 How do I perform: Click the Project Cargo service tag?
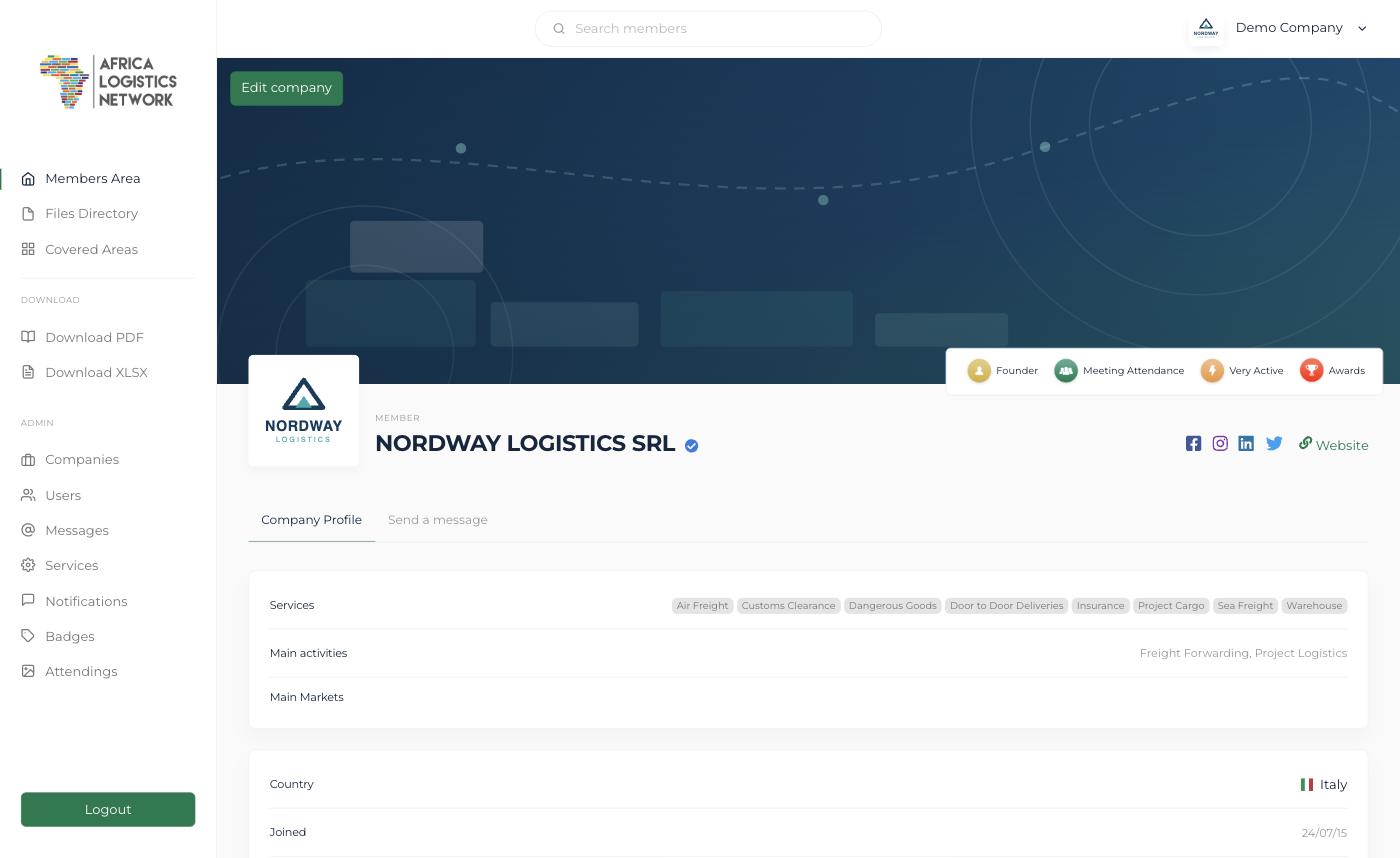pos(1171,606)
